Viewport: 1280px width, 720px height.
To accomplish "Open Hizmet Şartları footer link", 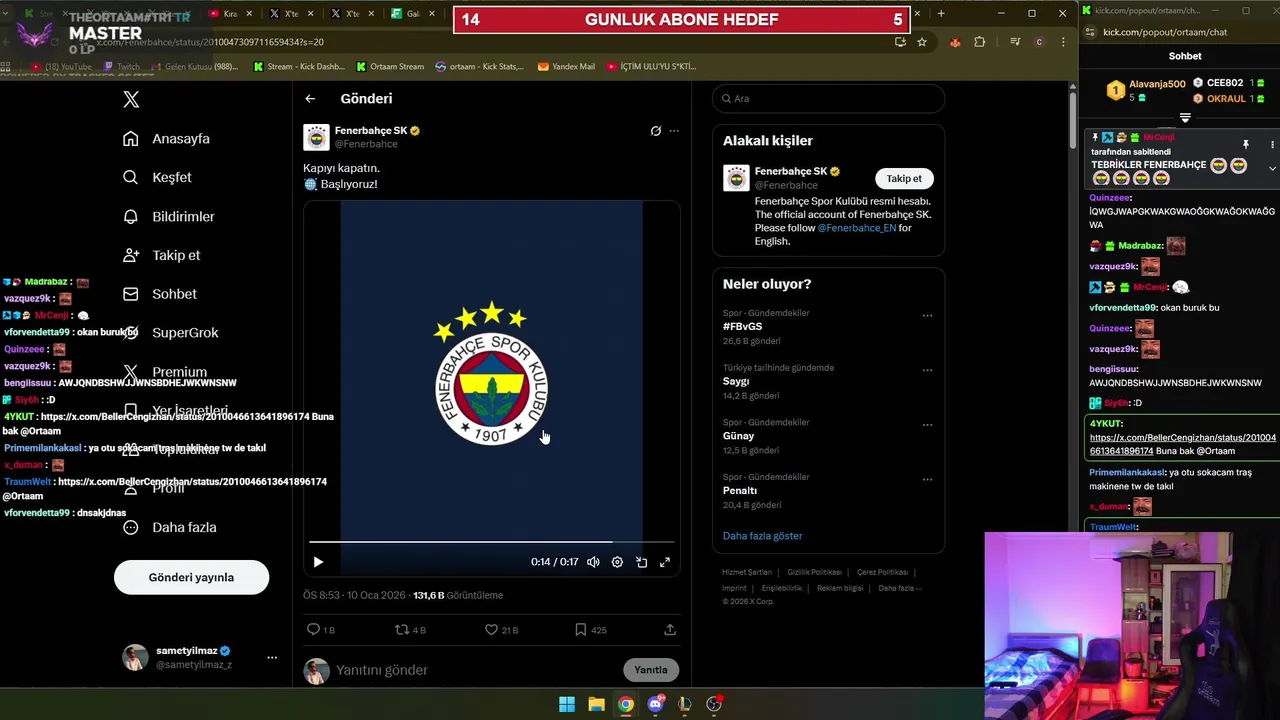I will [x=747, y=572].
